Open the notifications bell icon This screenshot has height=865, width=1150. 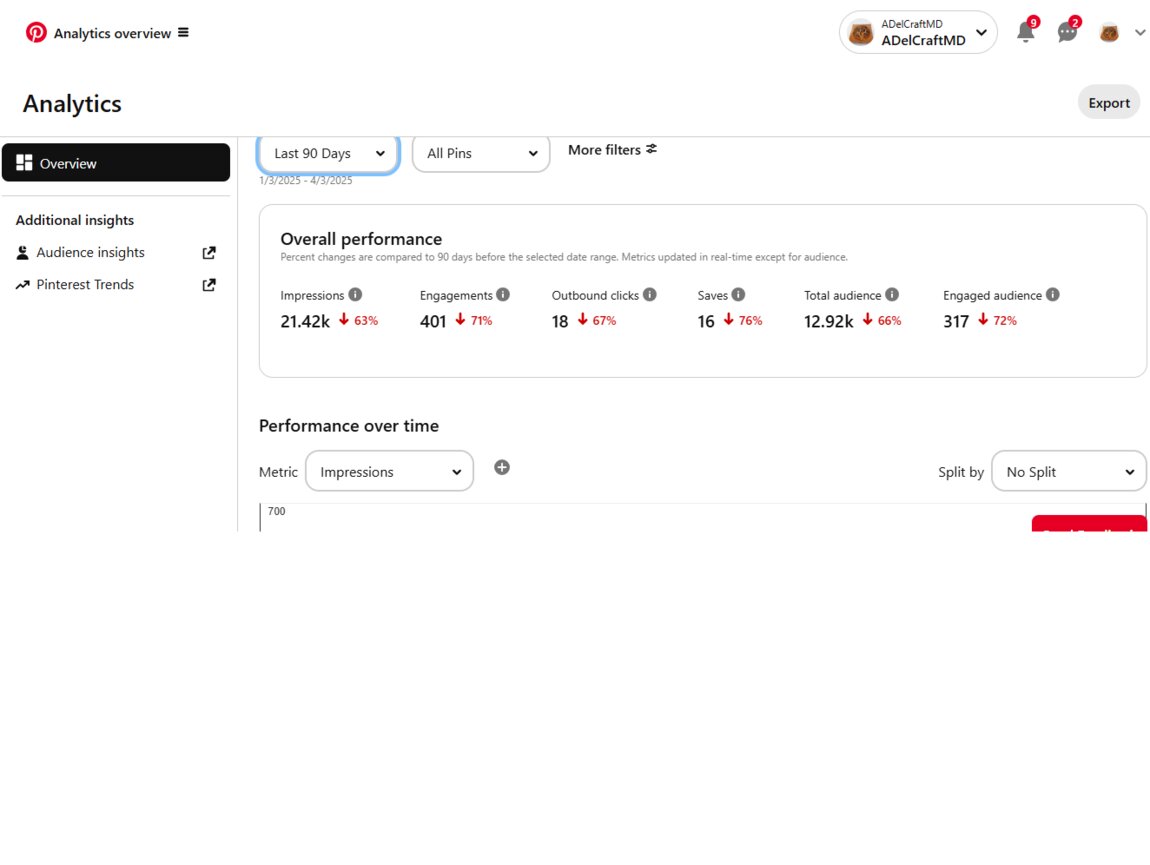(x=1025, y=33)
